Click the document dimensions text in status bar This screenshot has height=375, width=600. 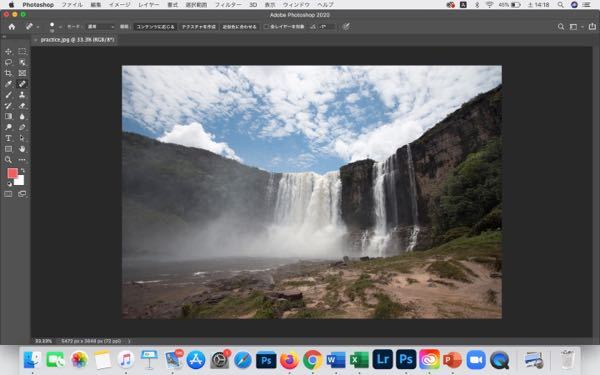91,341
